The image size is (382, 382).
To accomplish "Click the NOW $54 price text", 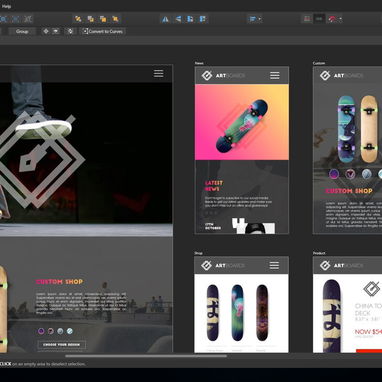I will (368, 332).
